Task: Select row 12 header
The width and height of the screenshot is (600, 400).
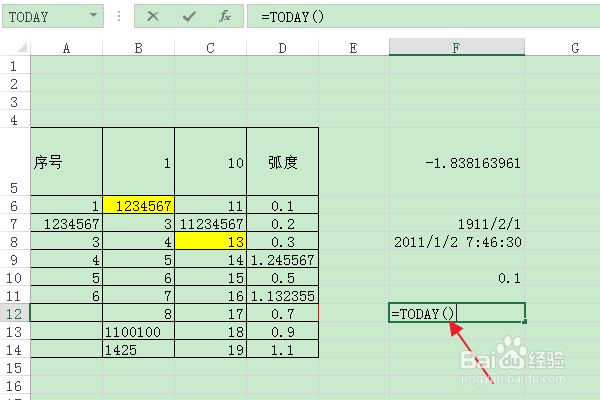Action: pyautogui.click(x=15, y=313)
